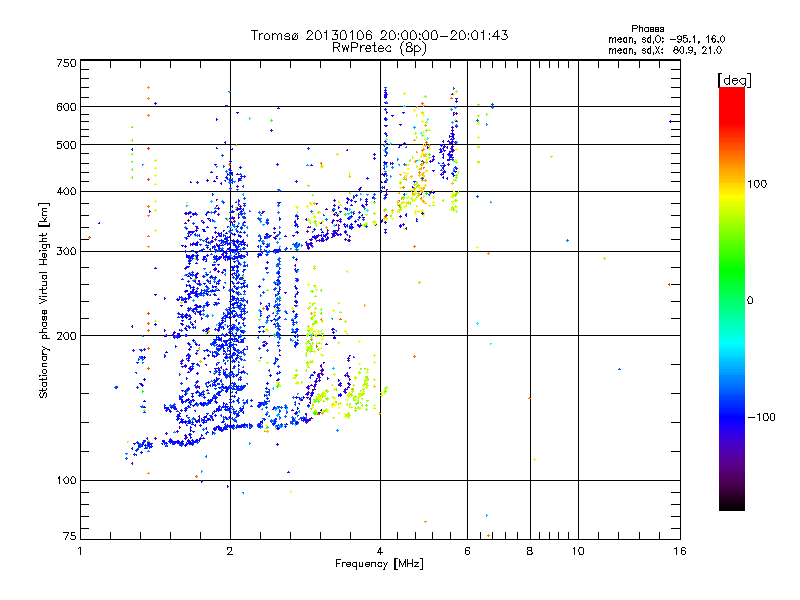Click the y-axis tick label '100'
This screenshot has width=800, height=600.
66,481
